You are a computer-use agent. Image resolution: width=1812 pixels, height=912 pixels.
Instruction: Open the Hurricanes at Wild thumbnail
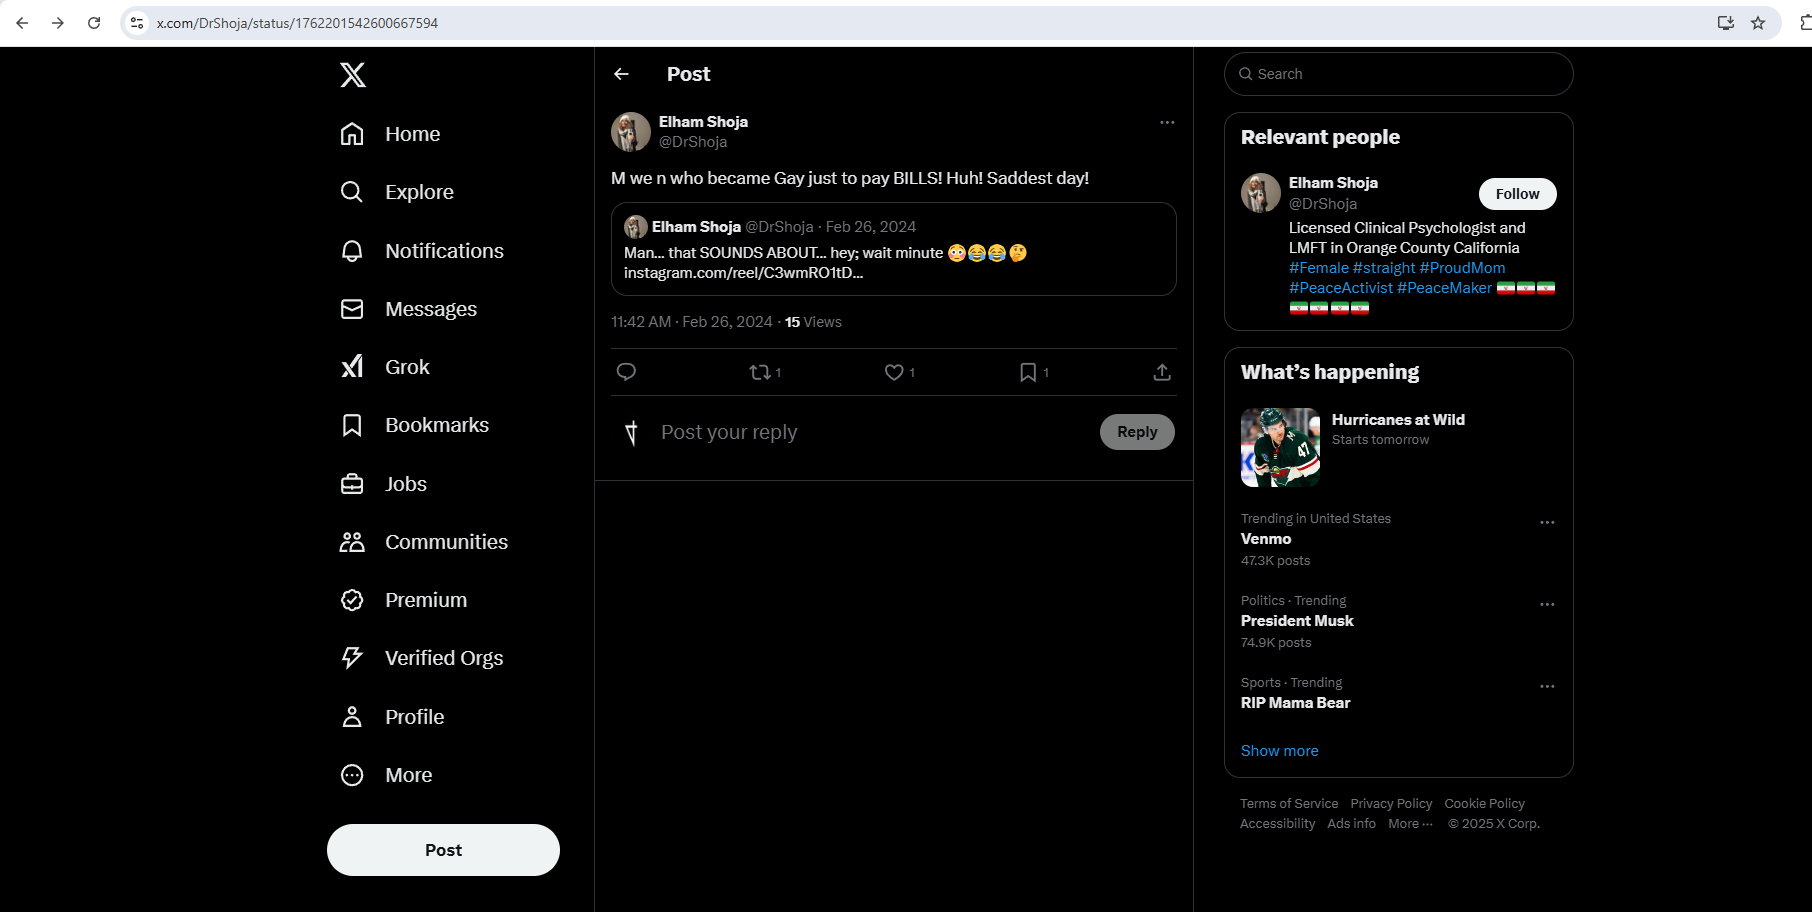[x=1280, y=447]
